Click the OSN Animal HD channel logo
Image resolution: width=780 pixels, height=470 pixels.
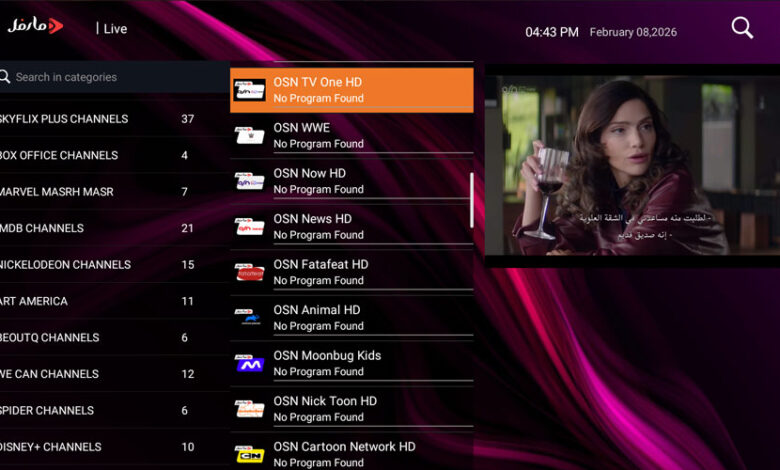[x=249, y=318]
